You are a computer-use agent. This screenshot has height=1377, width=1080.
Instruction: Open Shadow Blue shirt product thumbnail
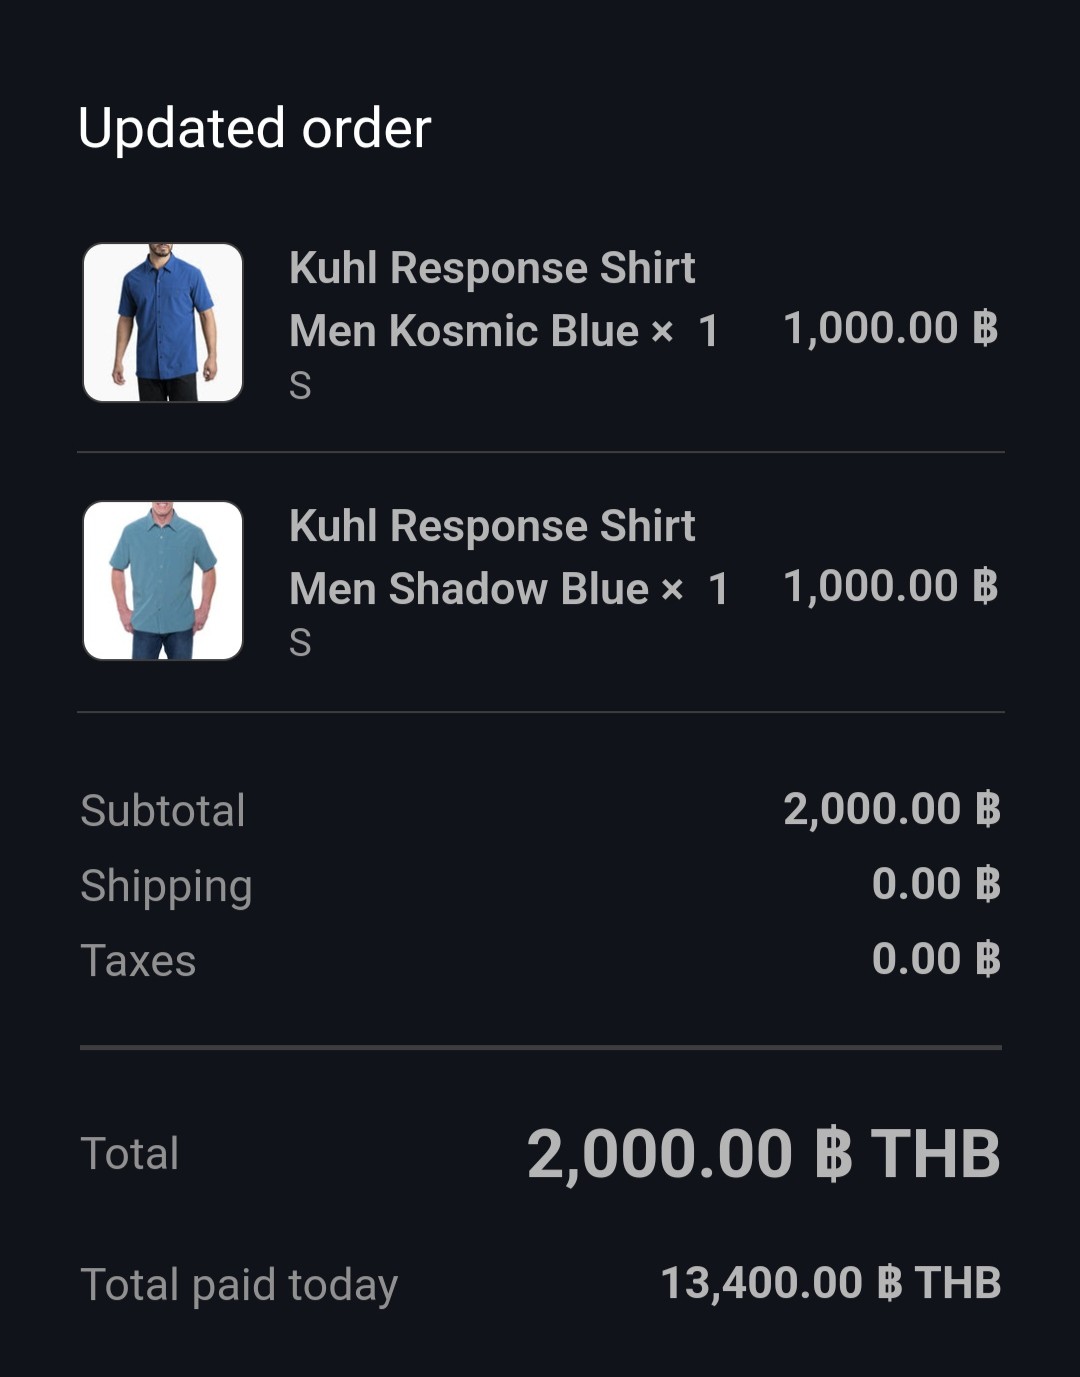coord(163,581)
